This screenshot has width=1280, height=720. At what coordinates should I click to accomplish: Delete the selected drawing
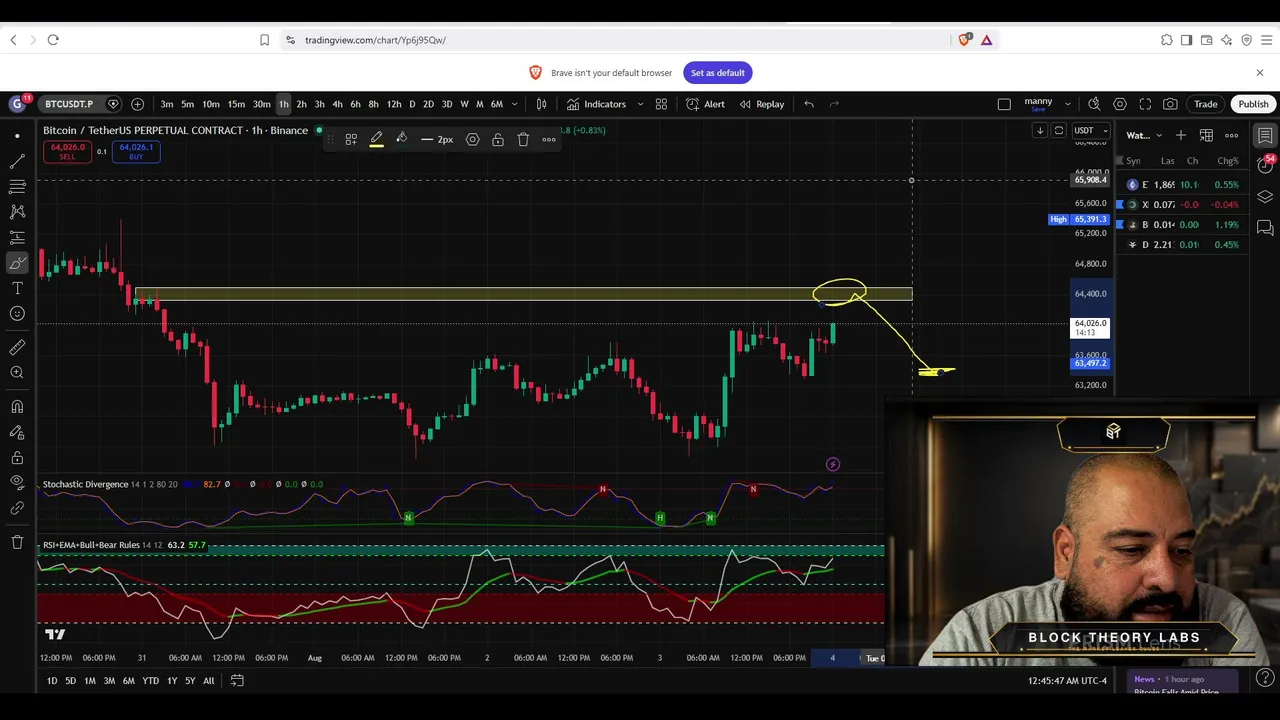coord(523,139)
